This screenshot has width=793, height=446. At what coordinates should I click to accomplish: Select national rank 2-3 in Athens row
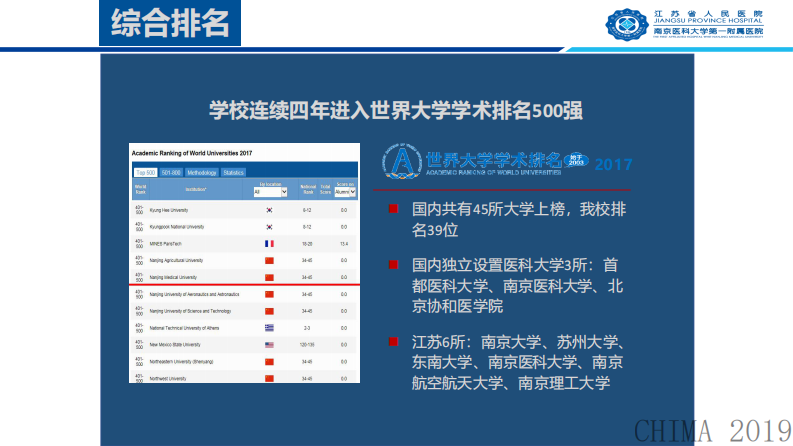coord(307,328)
